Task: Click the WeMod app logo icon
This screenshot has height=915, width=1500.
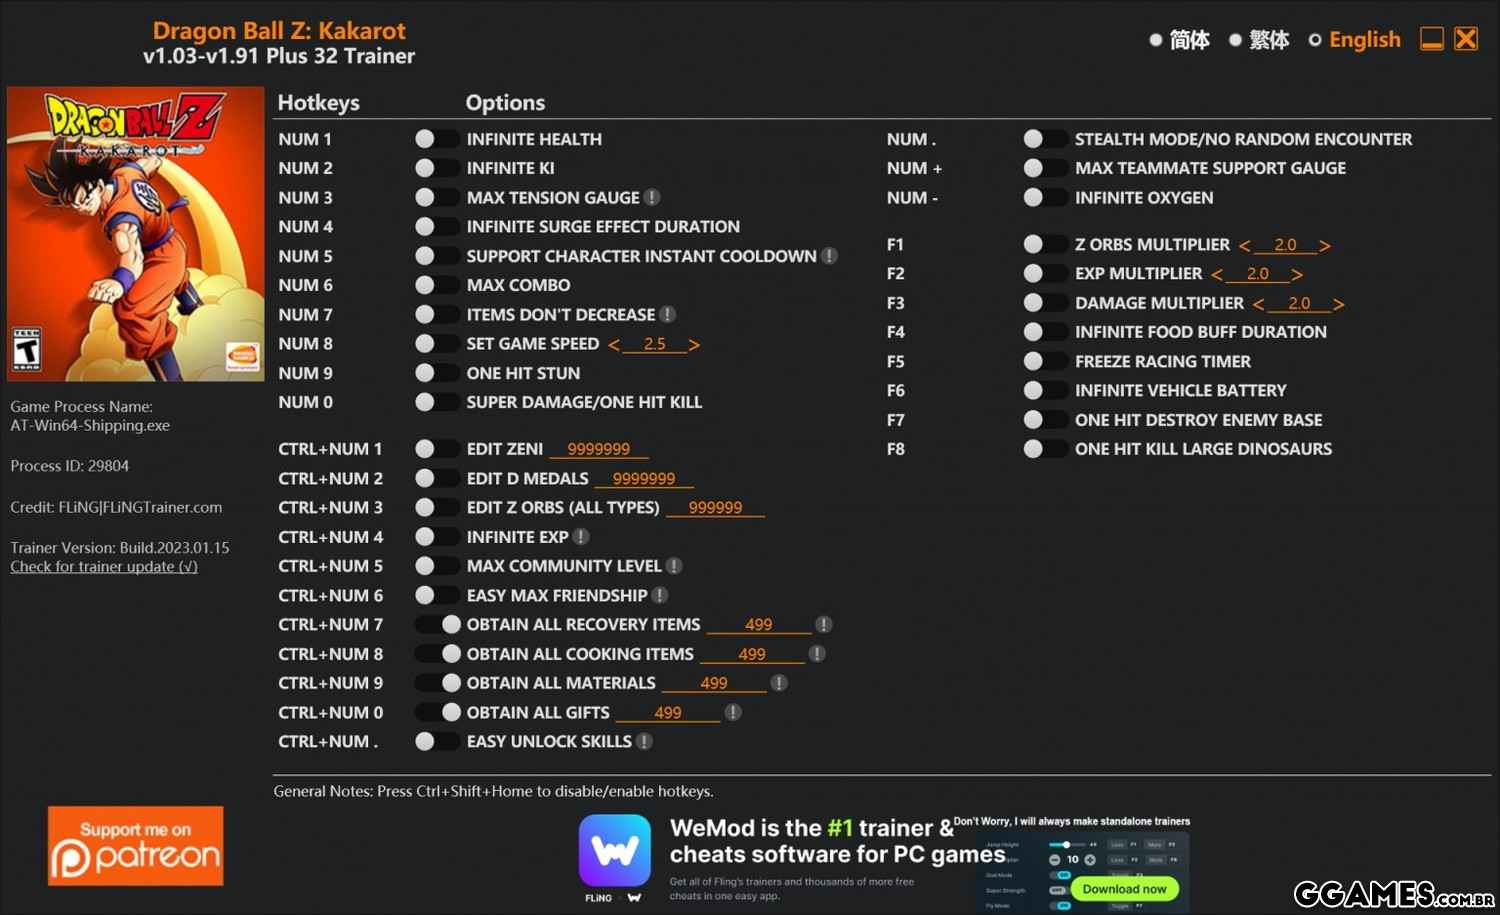Action: [614, 850]
